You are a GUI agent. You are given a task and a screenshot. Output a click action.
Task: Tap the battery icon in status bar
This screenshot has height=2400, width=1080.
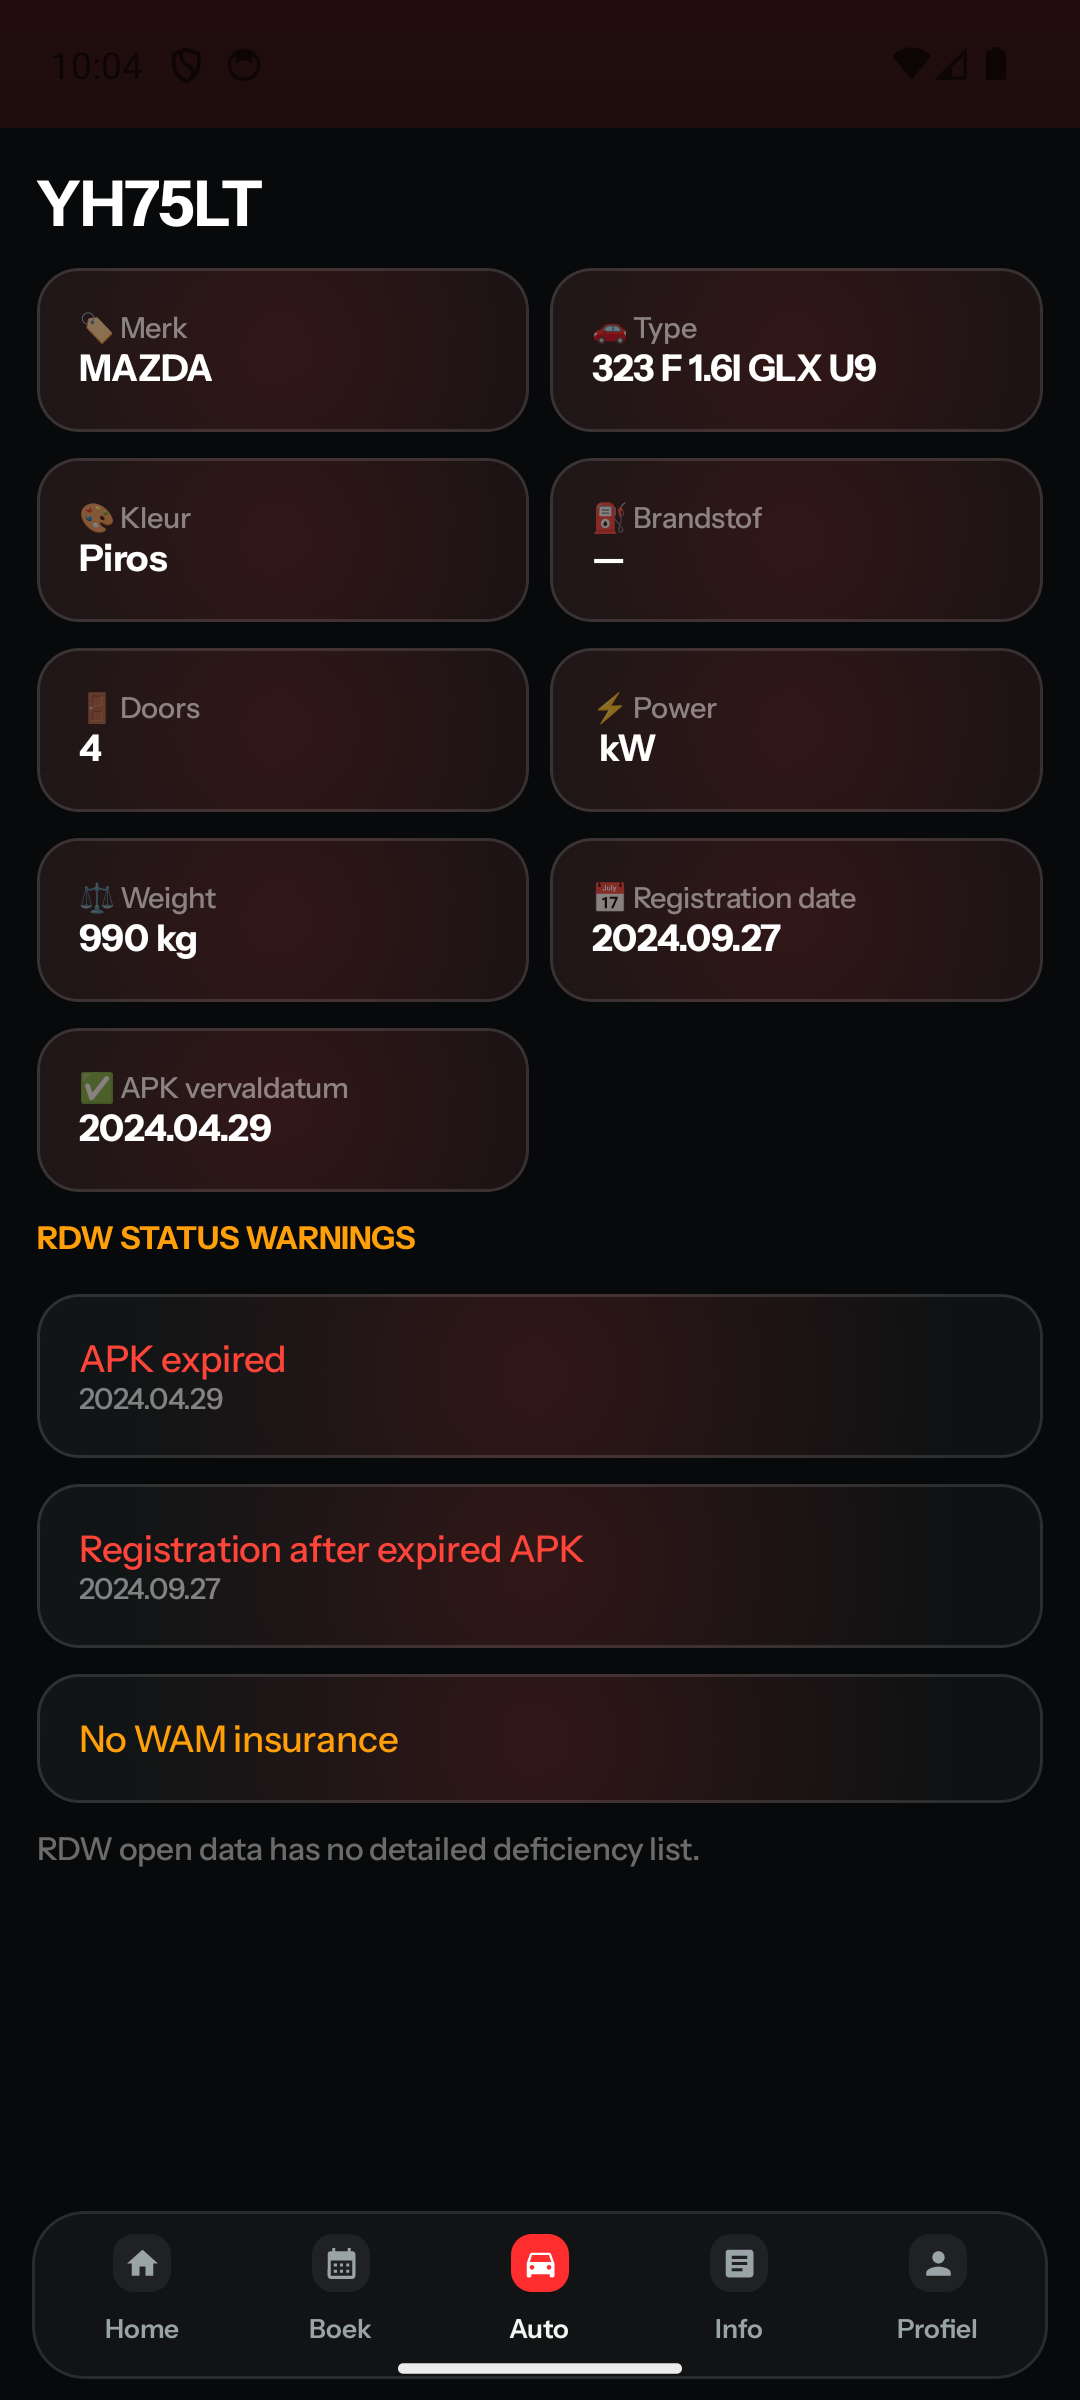[x=996, y=65]
